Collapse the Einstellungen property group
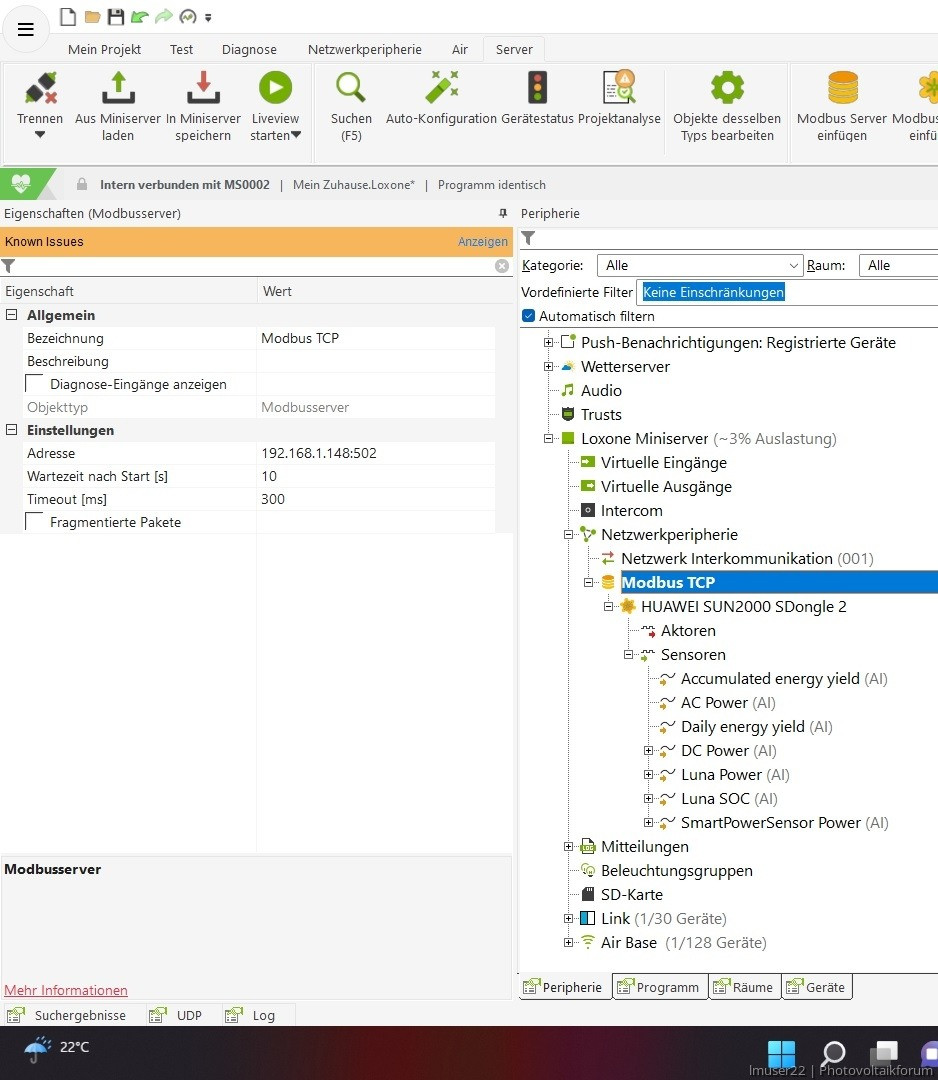 [x=12, y=430]
